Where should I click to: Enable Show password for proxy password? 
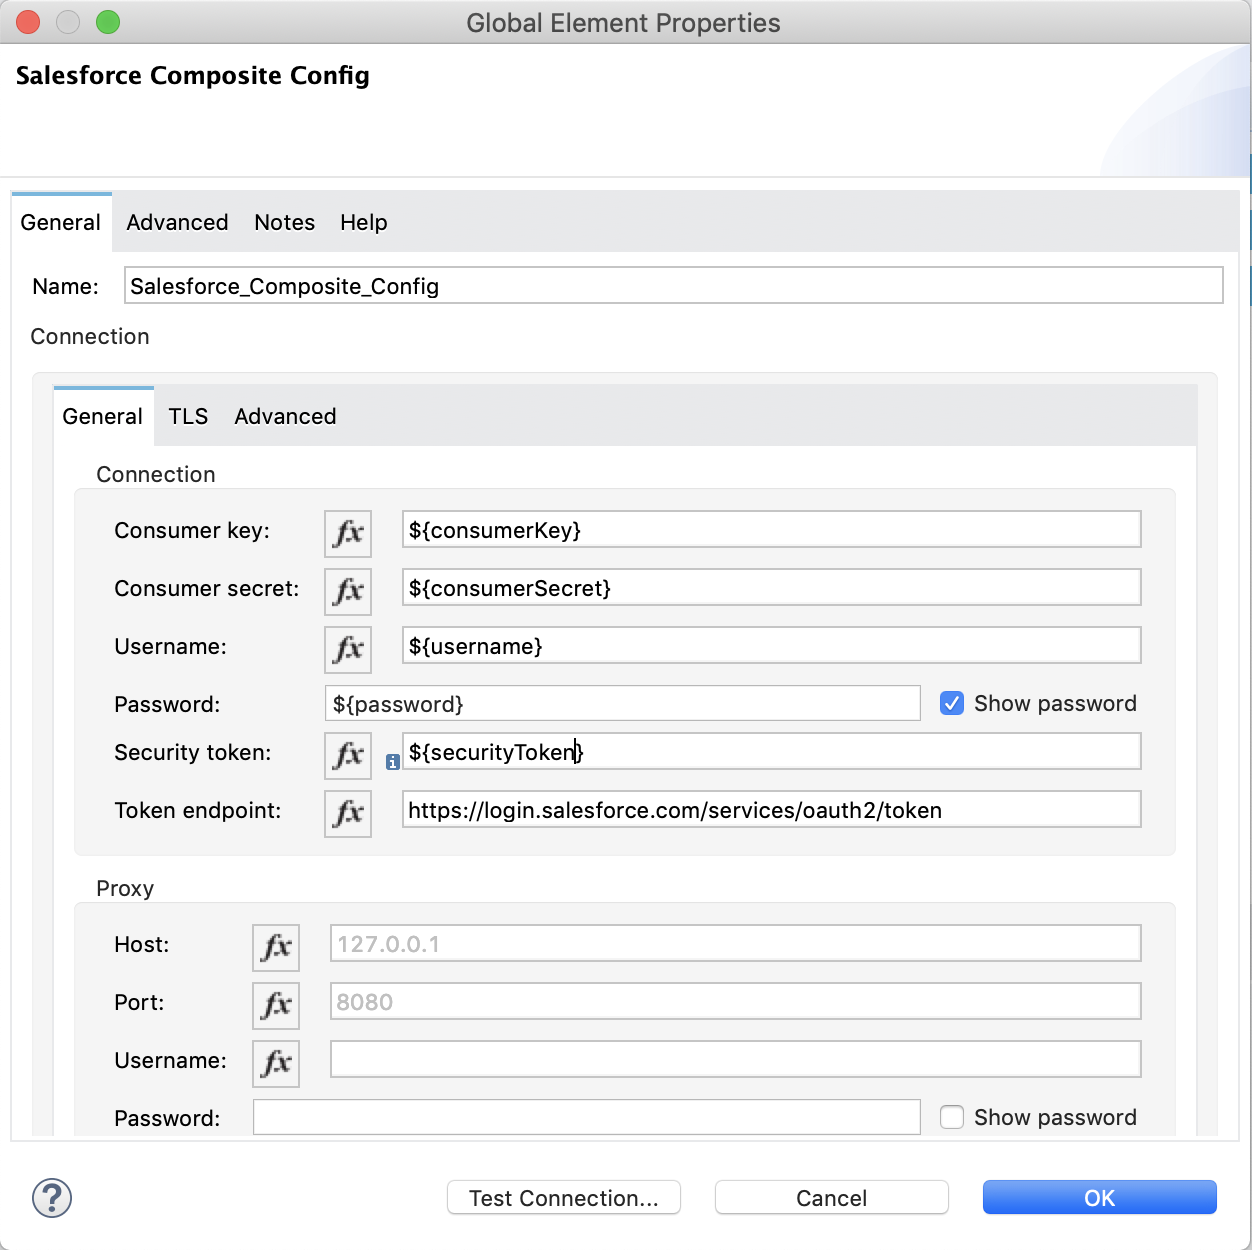coord(951,1117)
